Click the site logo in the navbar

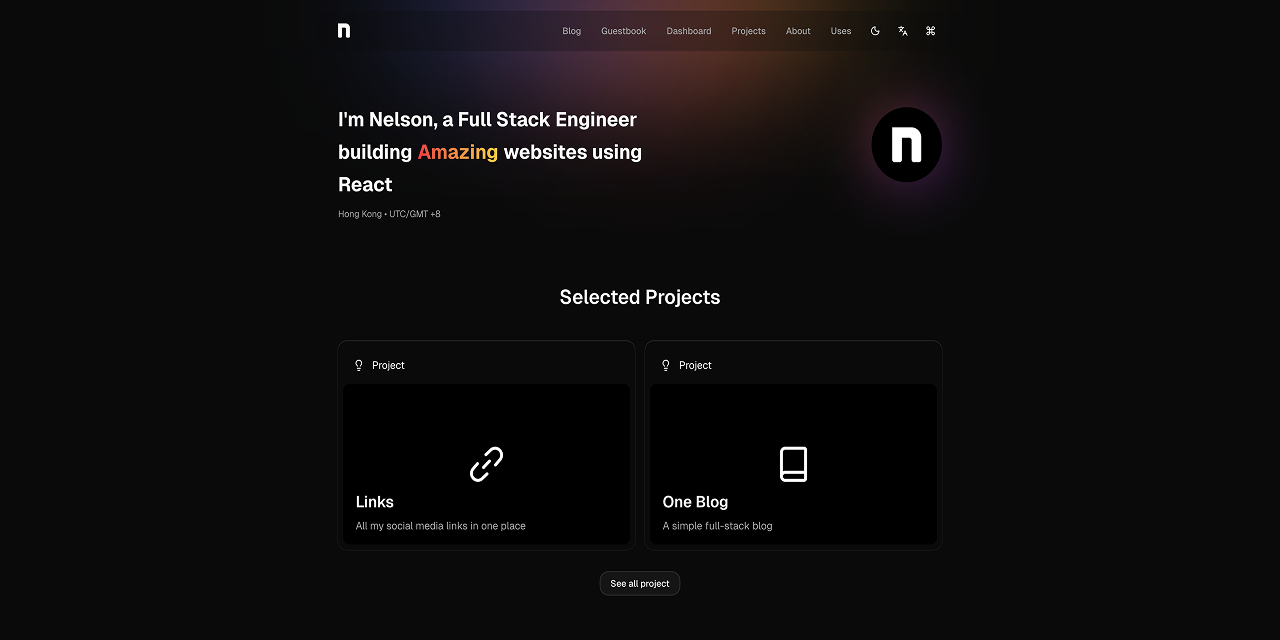tap(344, 31)
